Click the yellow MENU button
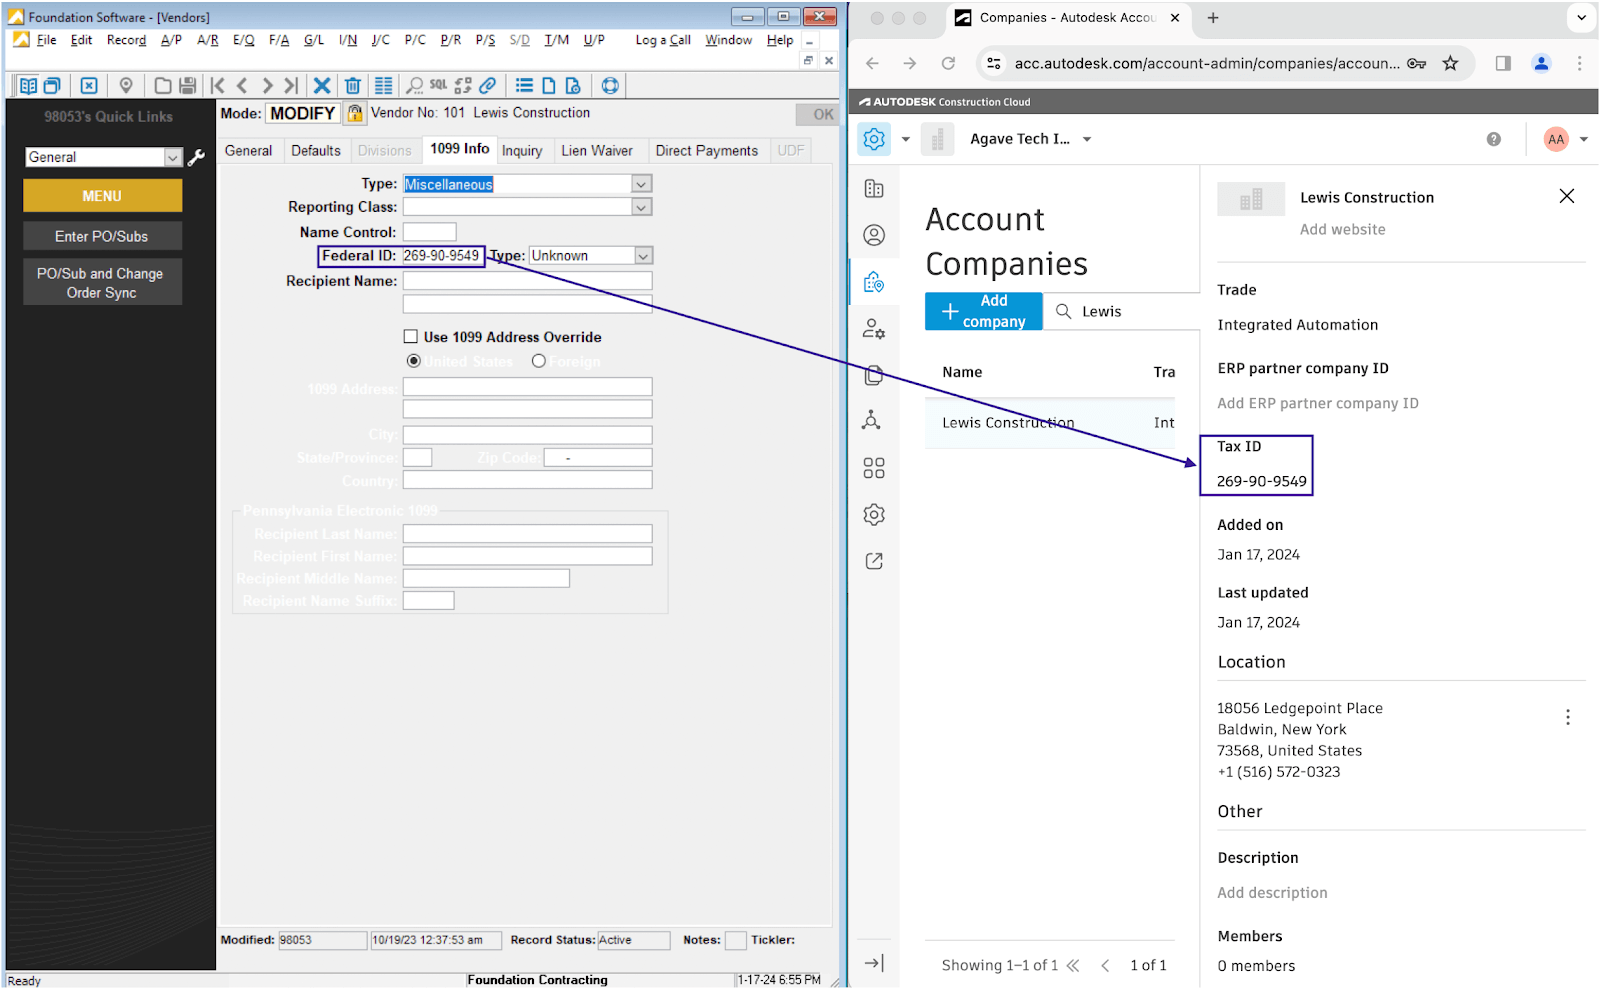Viewport: 1600px width, 993px height. tap(102, 196)
